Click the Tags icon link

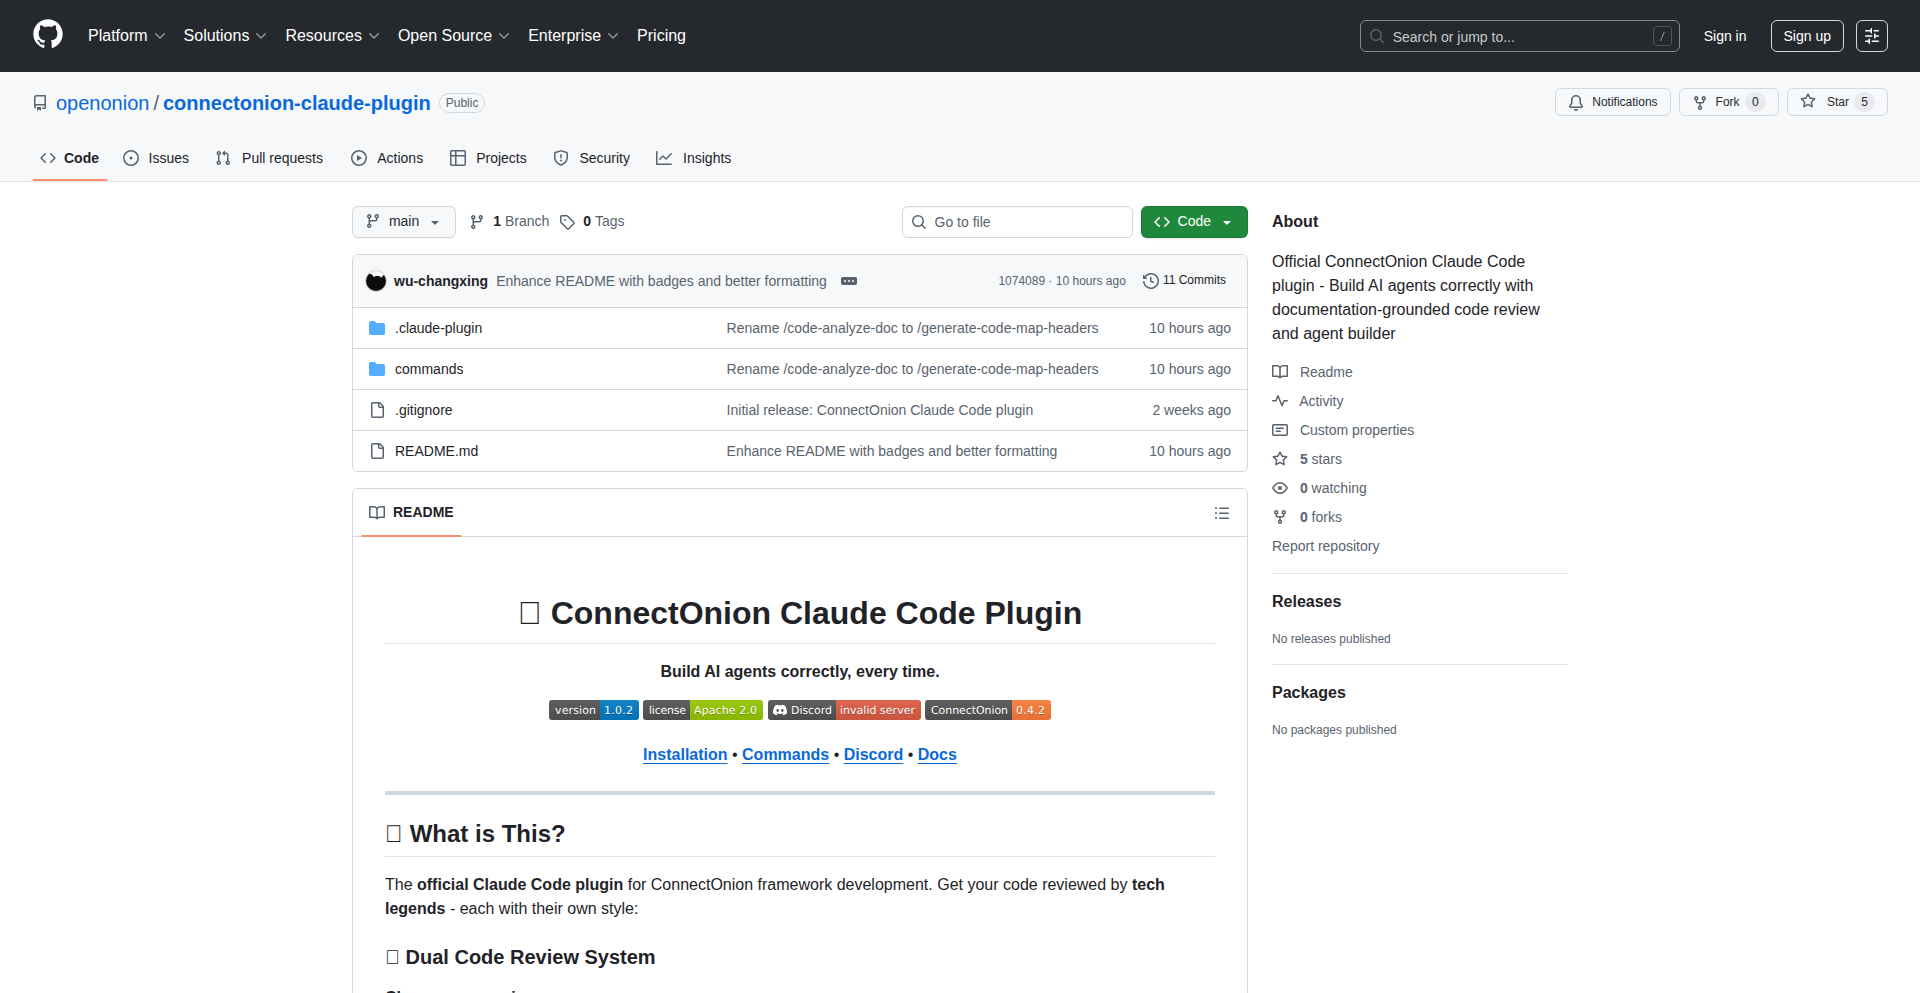567,222
